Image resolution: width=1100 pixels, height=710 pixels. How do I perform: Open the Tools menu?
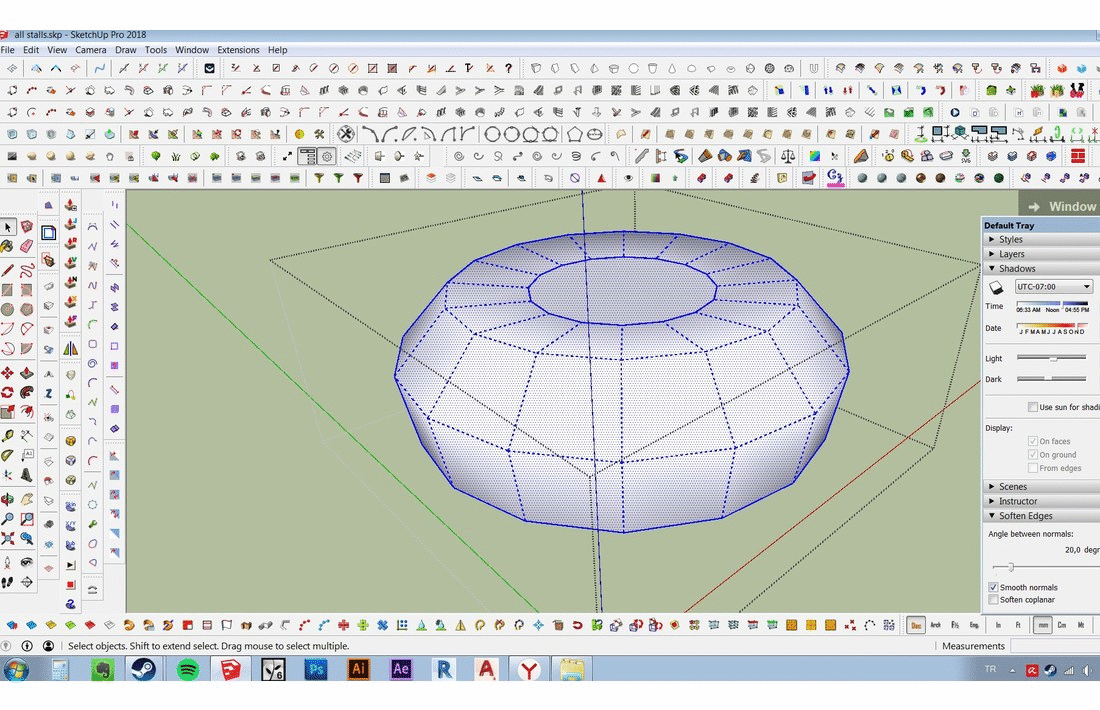coord(156,50)
